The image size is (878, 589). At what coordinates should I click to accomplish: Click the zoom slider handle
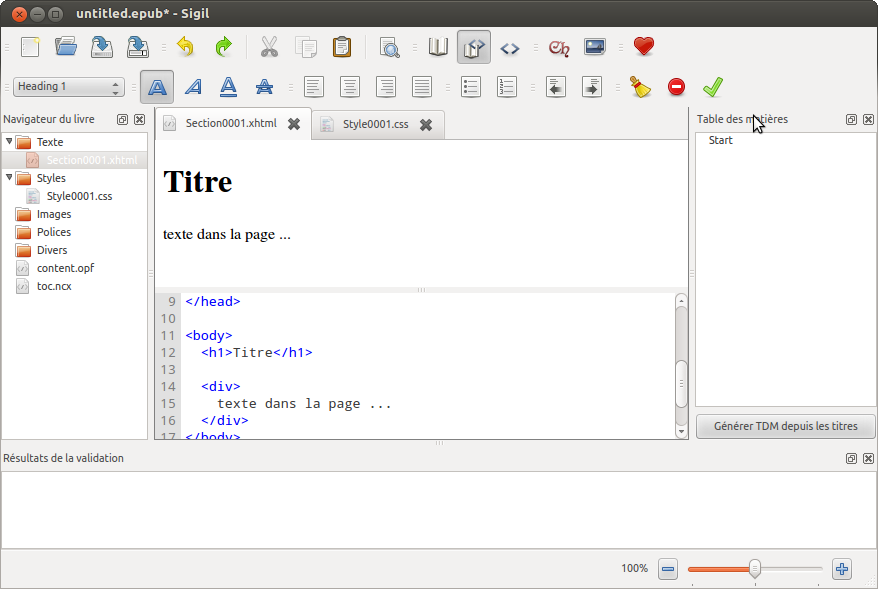click(755, 568)
